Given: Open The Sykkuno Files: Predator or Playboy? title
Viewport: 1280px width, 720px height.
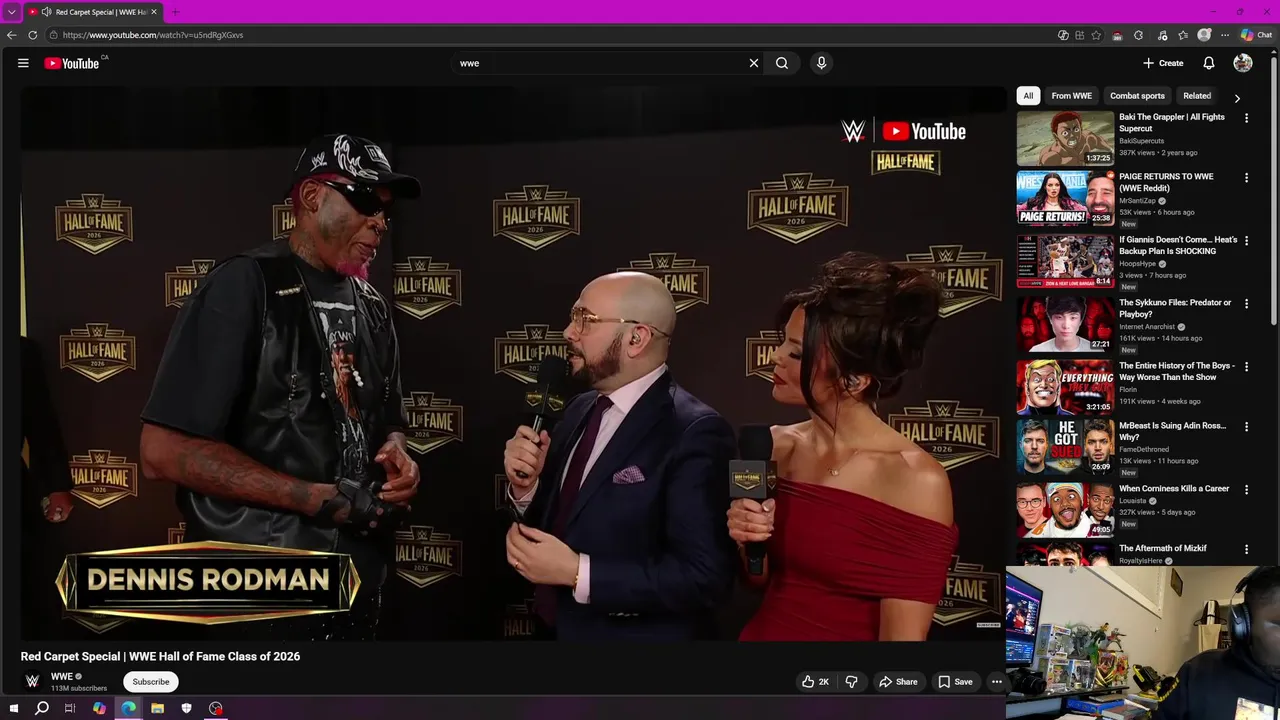Looking at the screenshot, I should coord(1175,308).
